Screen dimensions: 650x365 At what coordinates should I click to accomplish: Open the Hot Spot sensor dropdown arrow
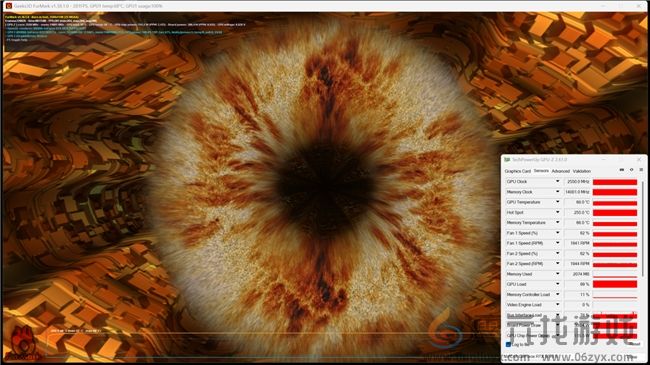click(558, 212)
